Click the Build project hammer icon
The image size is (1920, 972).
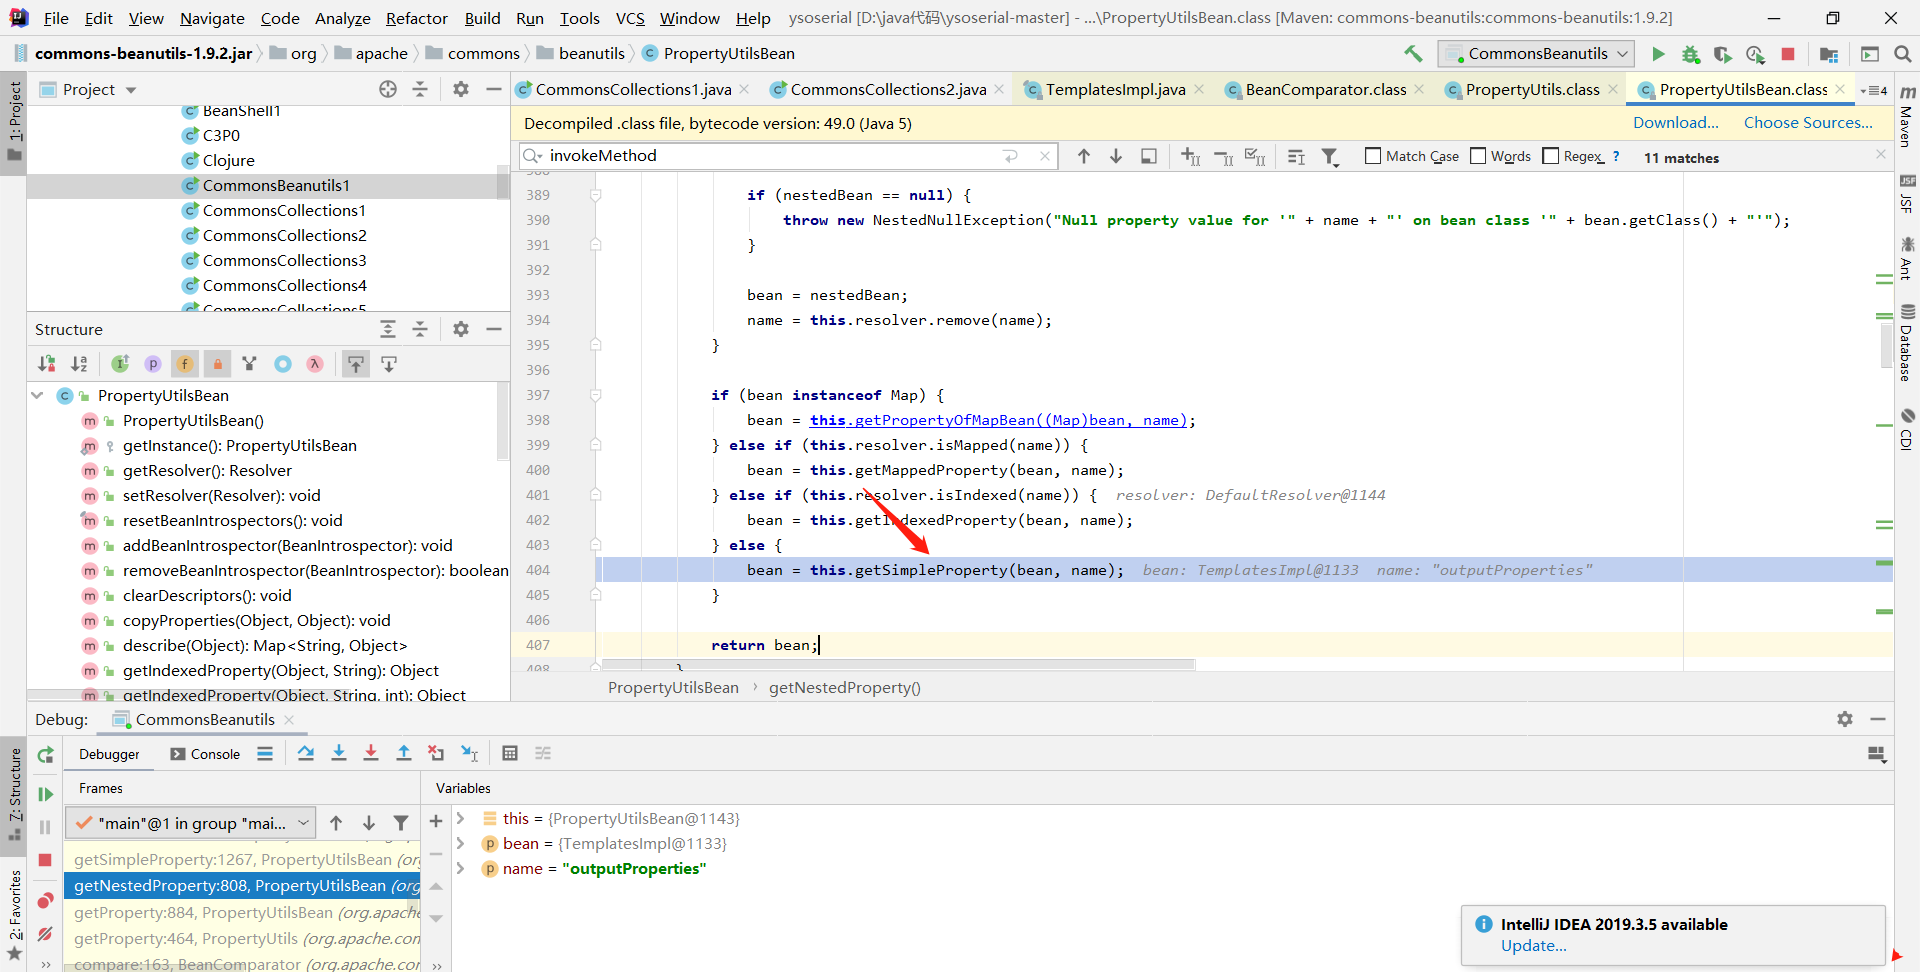1413,54
